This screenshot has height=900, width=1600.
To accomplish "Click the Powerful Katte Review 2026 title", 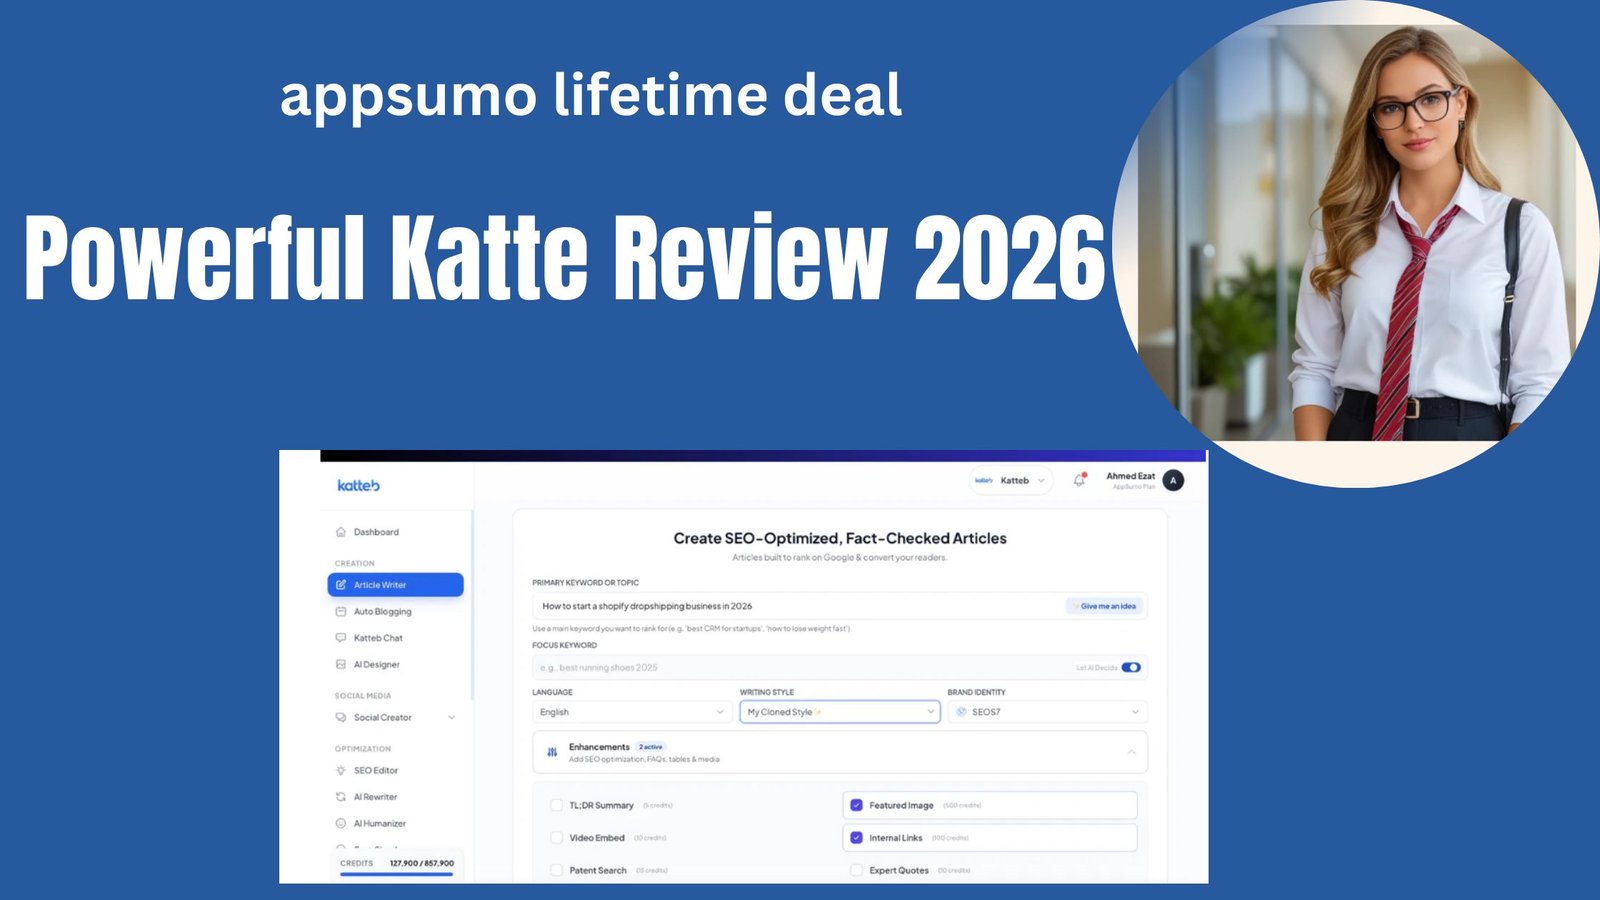I will 565,256.
